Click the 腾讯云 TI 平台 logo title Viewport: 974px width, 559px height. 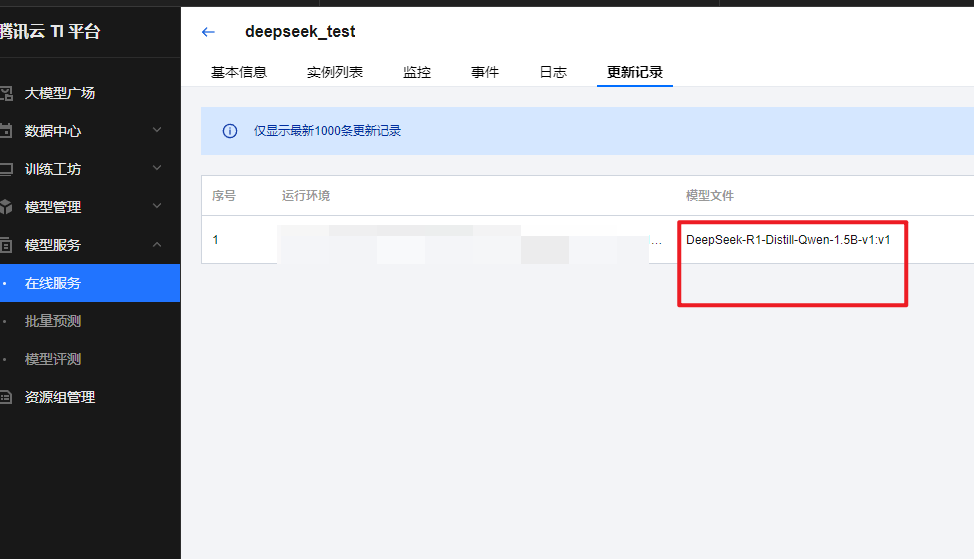click(50, 32)
